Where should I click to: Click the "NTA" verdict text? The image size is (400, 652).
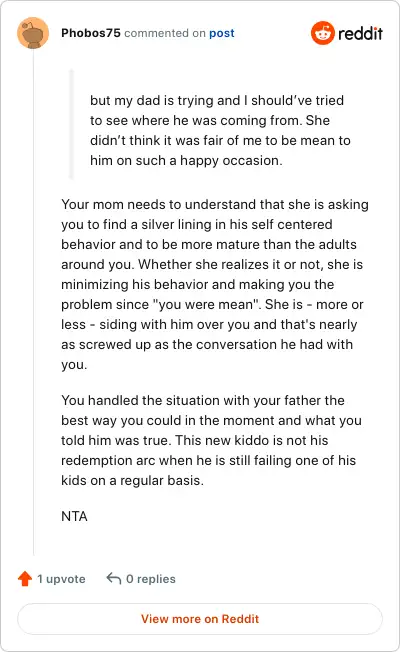coord(74,516)
